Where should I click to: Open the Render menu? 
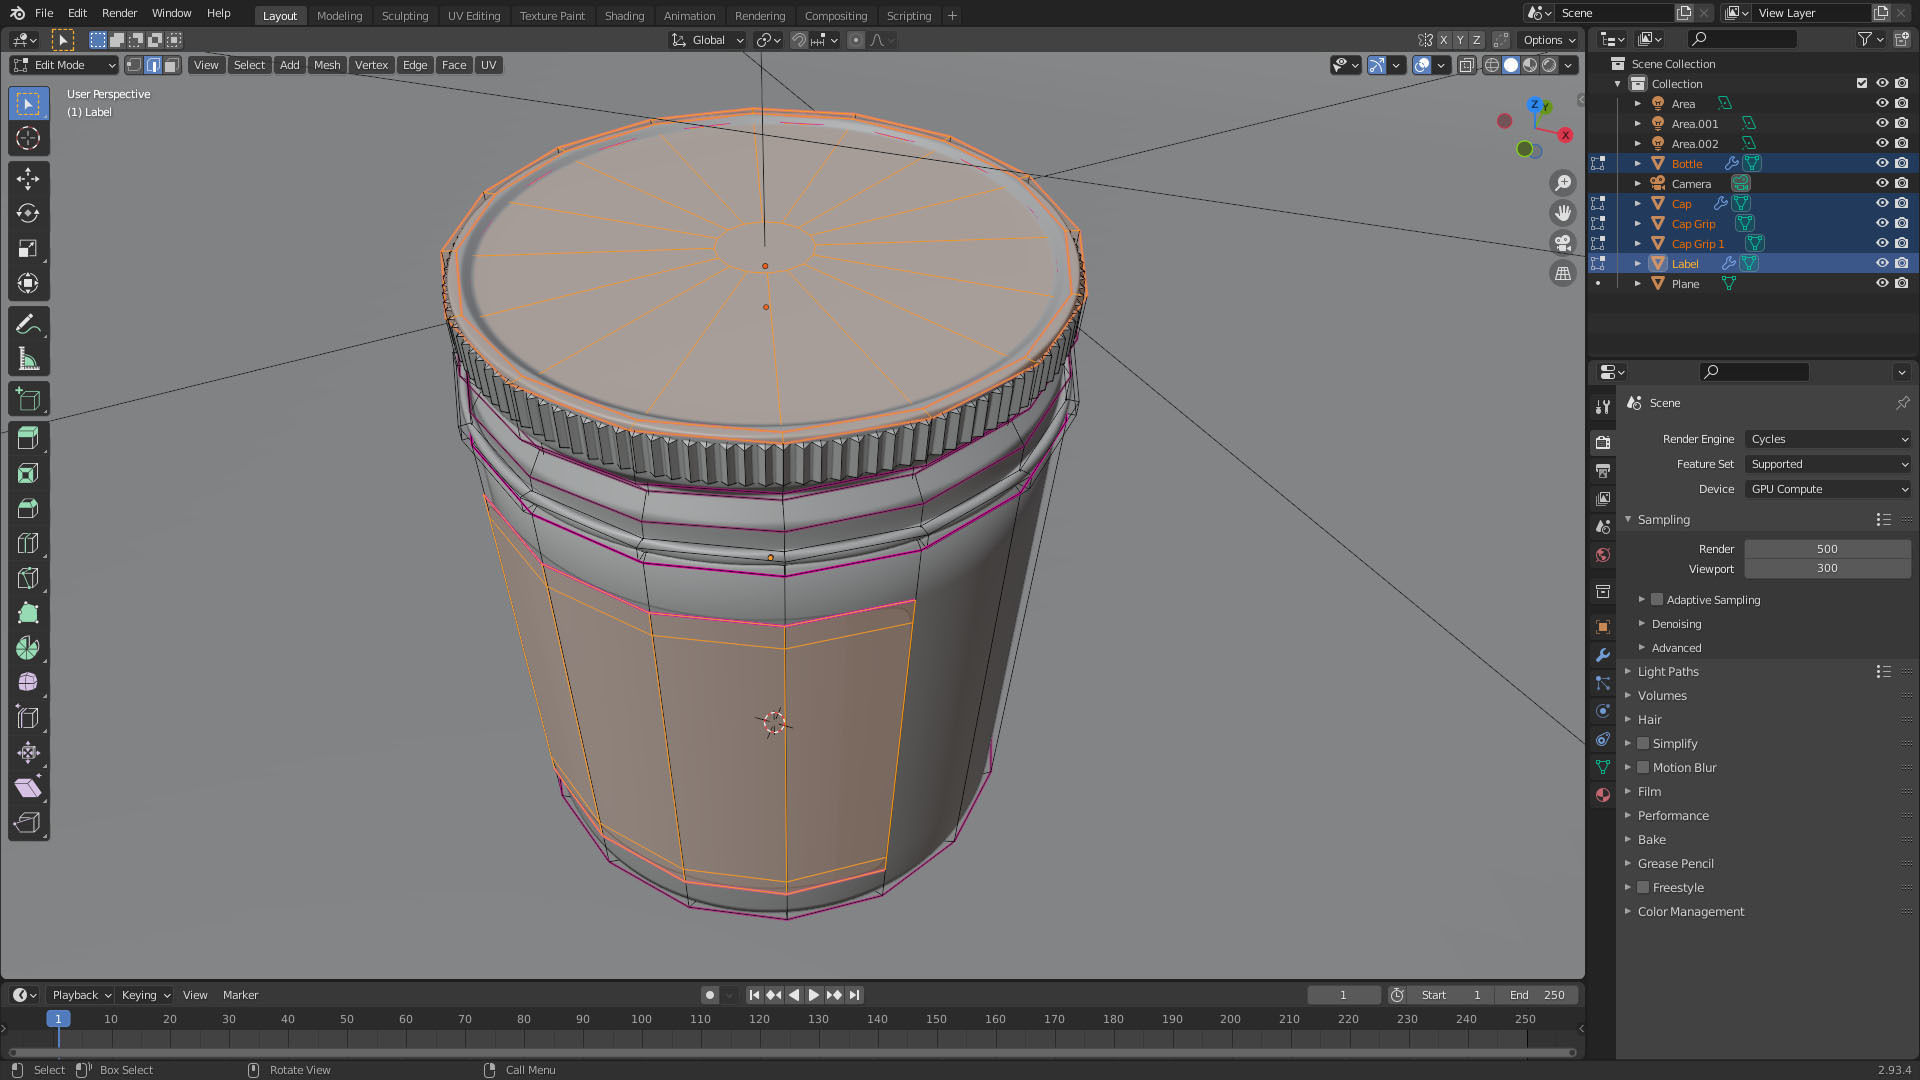click(x=119, y=13)
